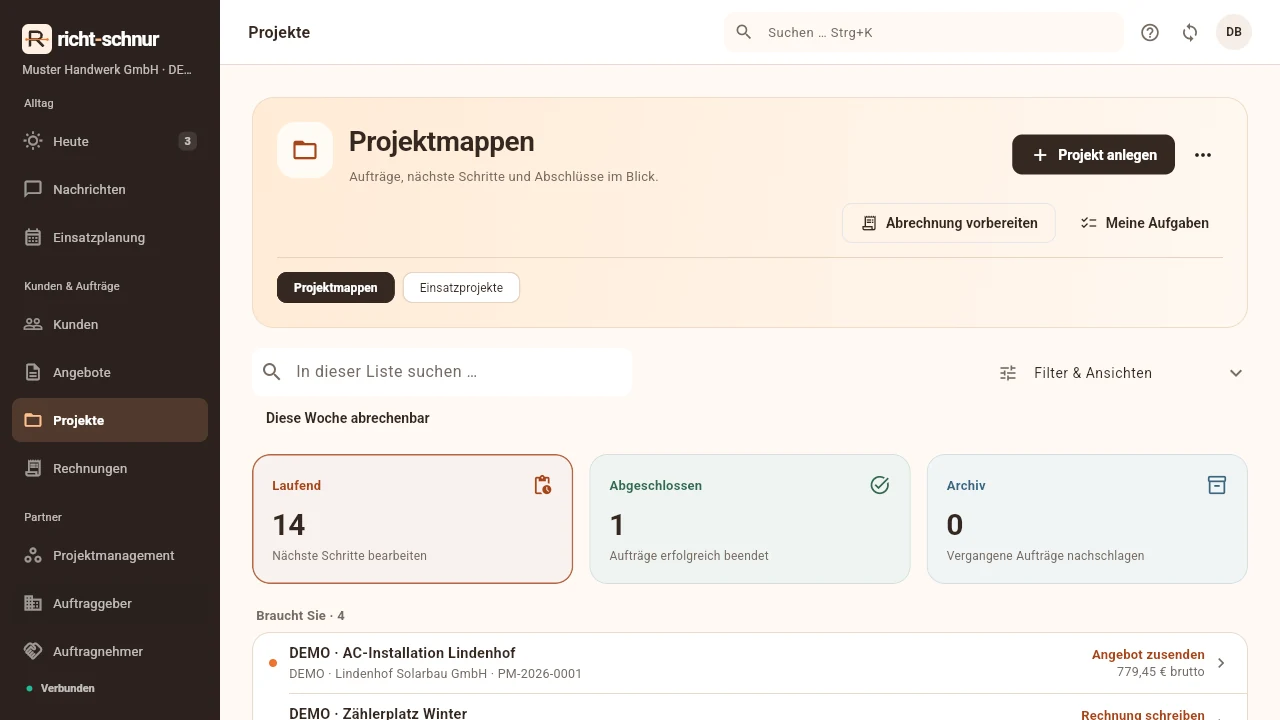Switch to the Einsatzprojekte tab
Screen dimensions: 1280x720
click(461, 287)
